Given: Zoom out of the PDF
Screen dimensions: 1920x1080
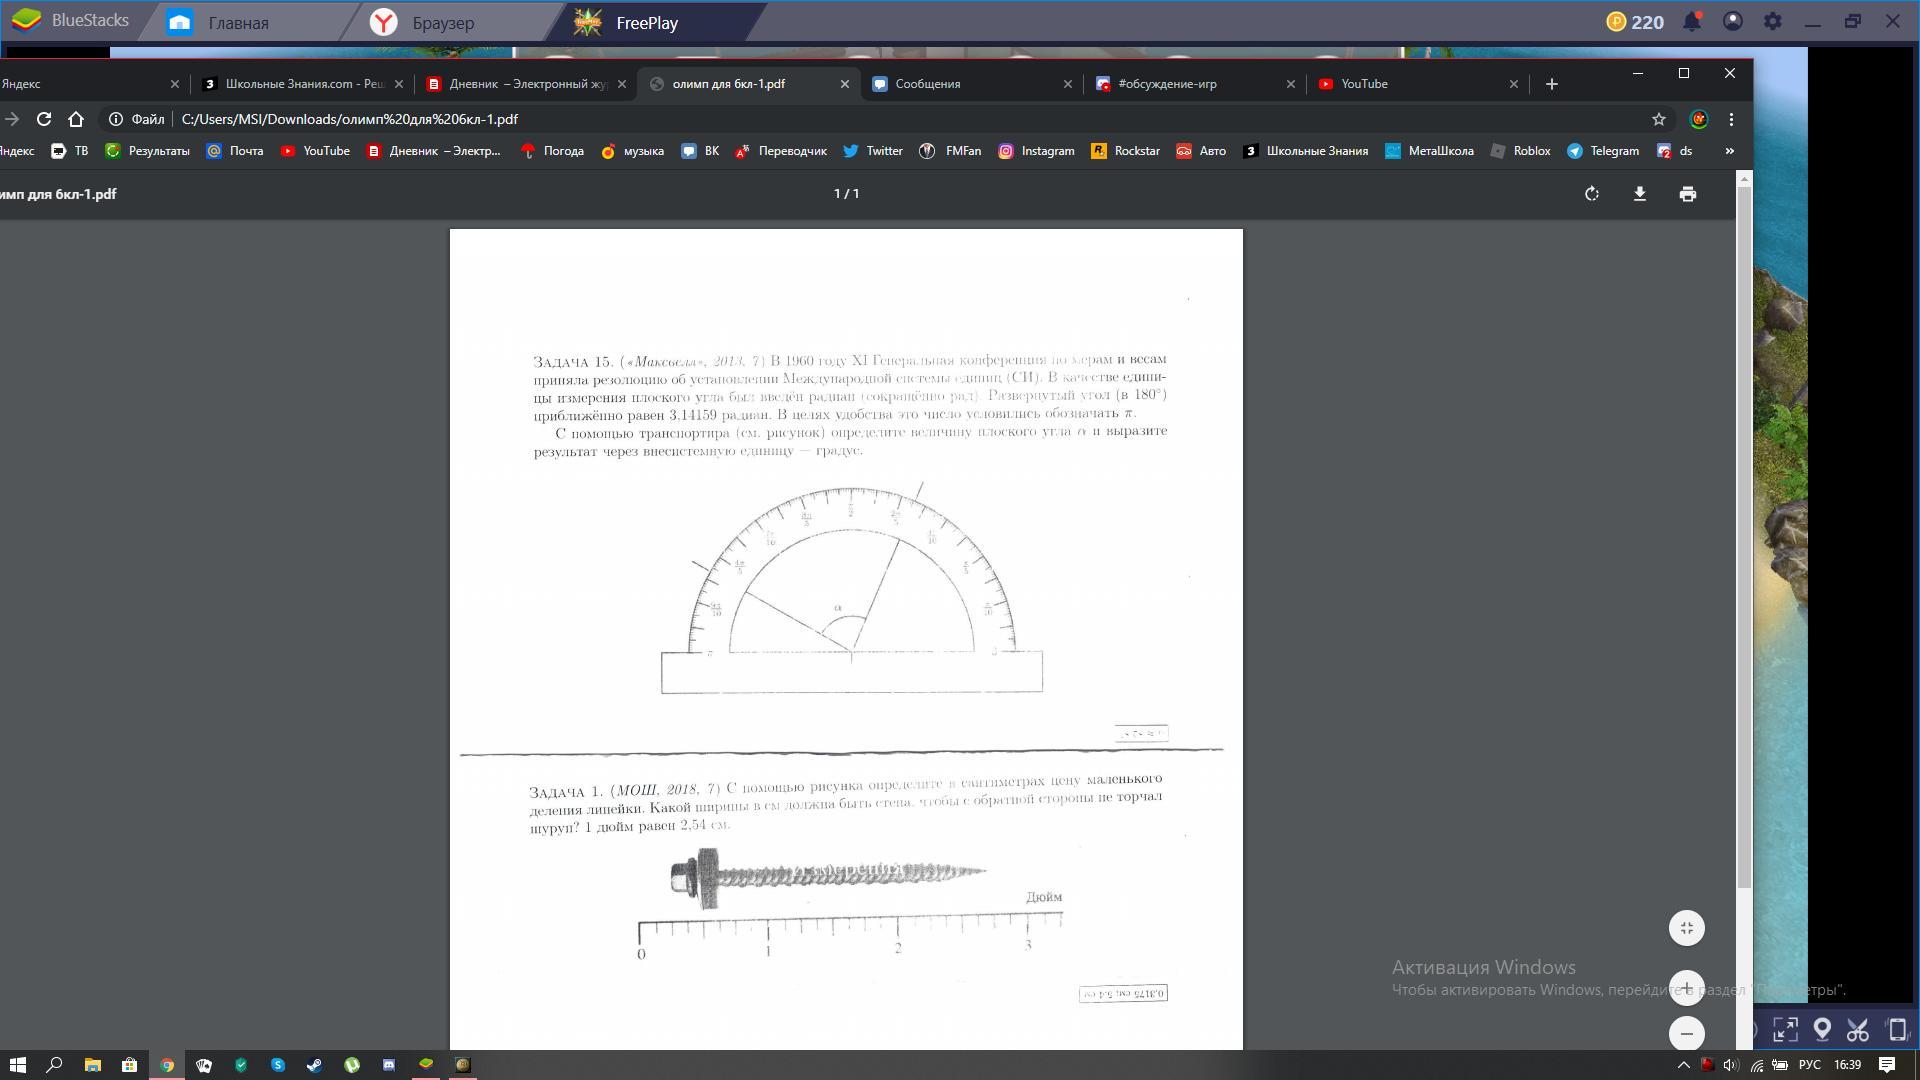Looking at the screenshot, I should pyautogui.click(x=1686, y=1034).
